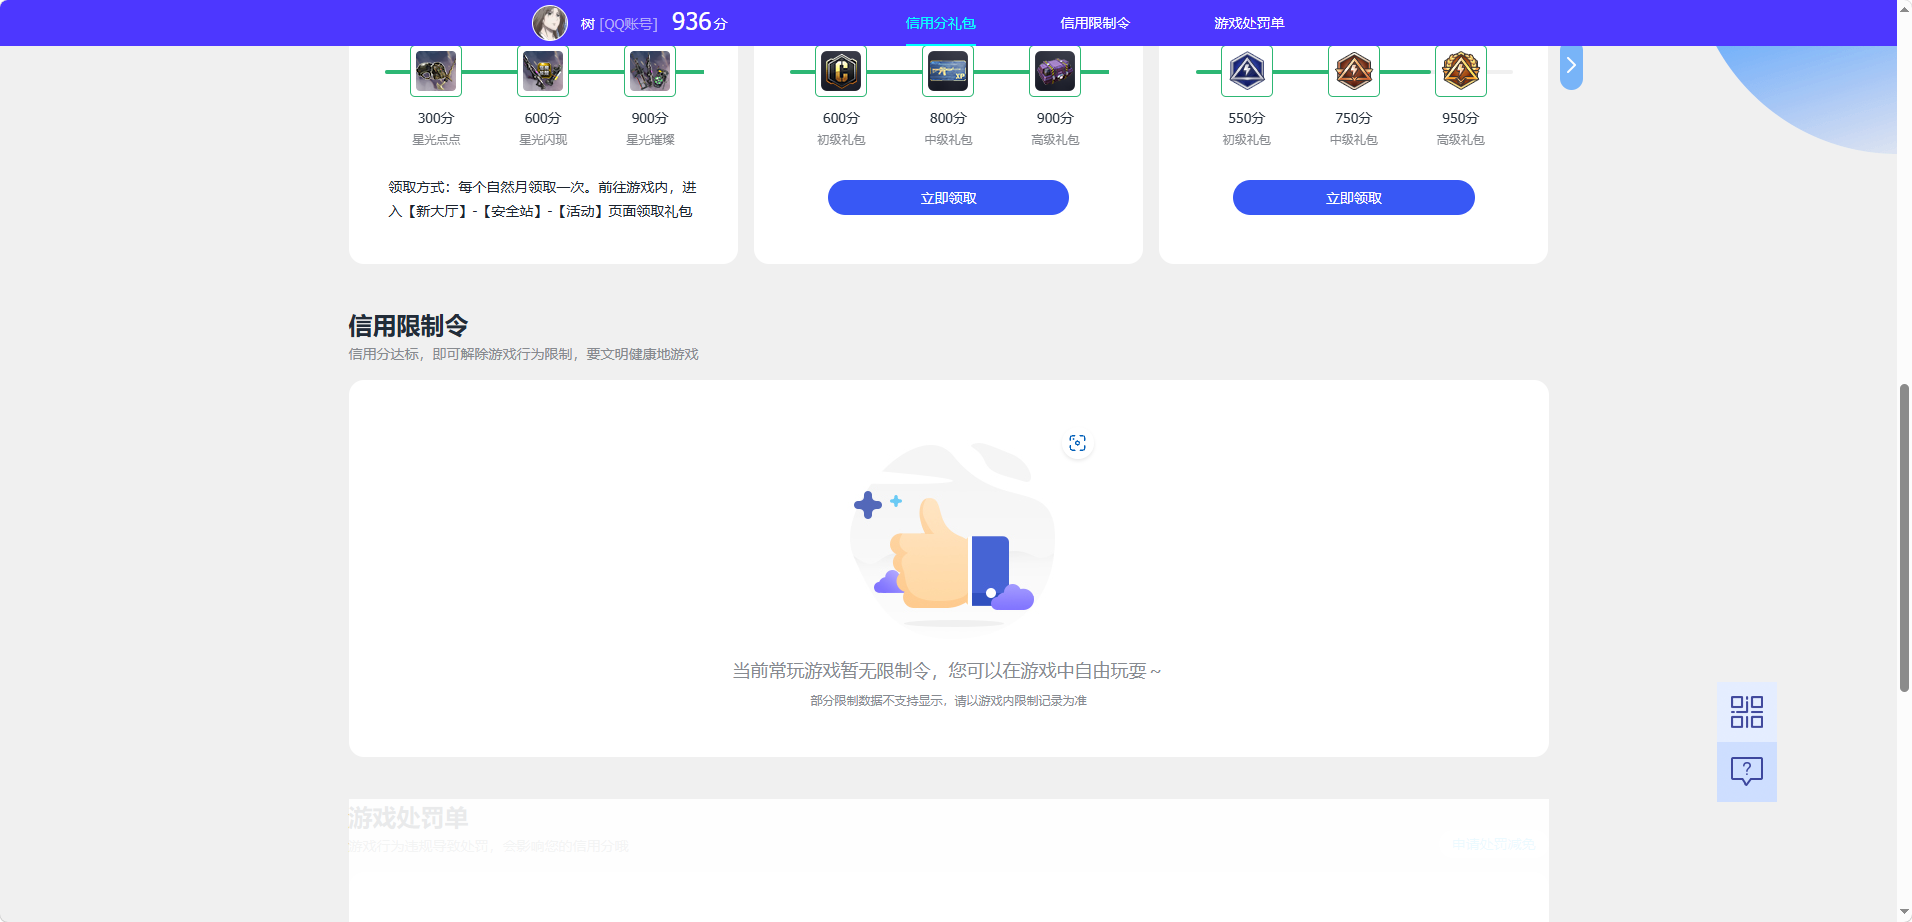This screenshot has height=922, width=1912.
Task: Claim gift with middle card 立即领取 button
Action: (x=948, y=198)
